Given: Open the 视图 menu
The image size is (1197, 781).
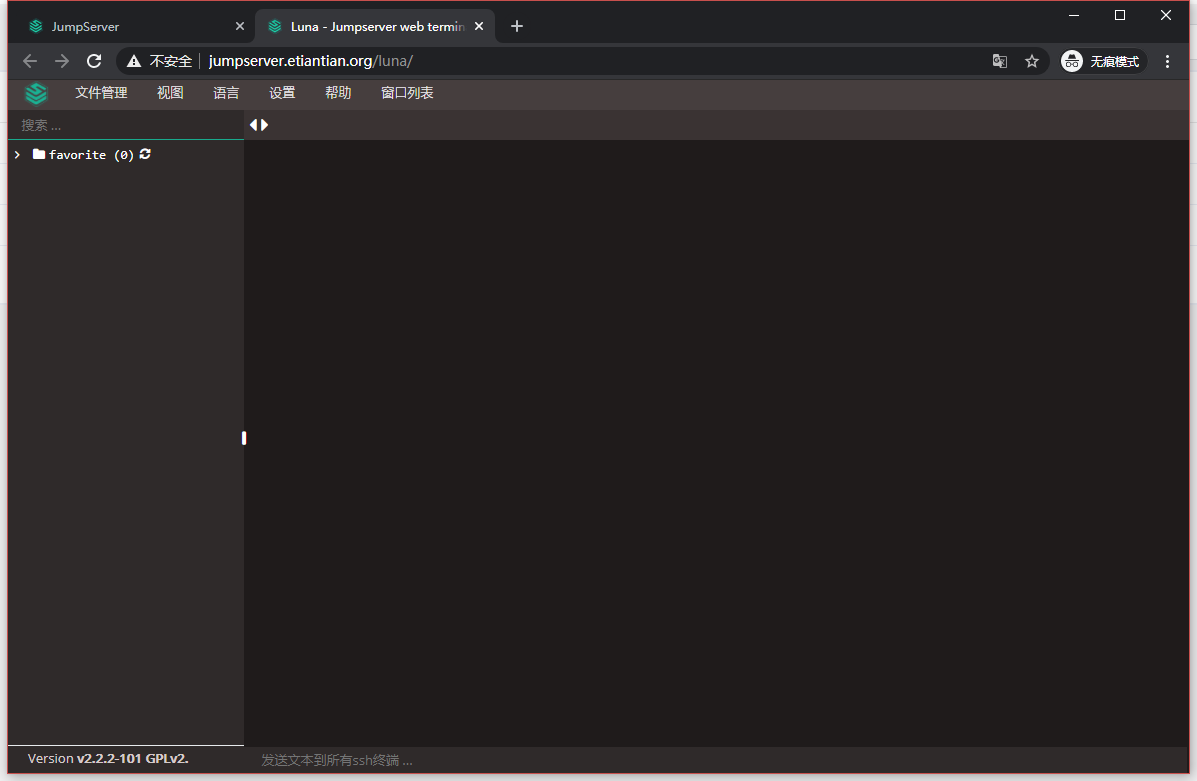Looking at the screenshot, I should click(x=170, y=93).
